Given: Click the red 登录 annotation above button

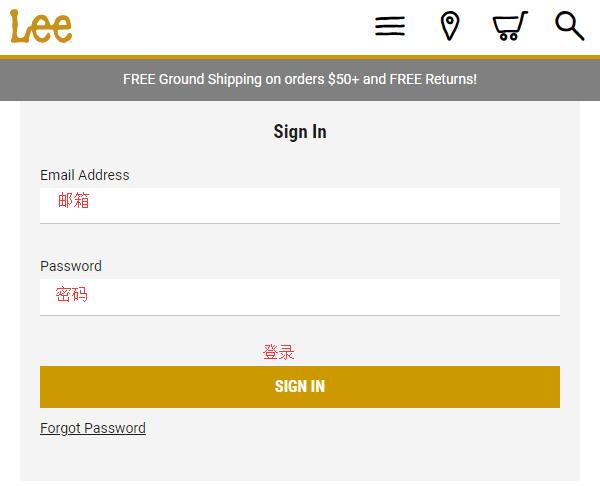Looking at the screenshot, I should click(279, 352).
